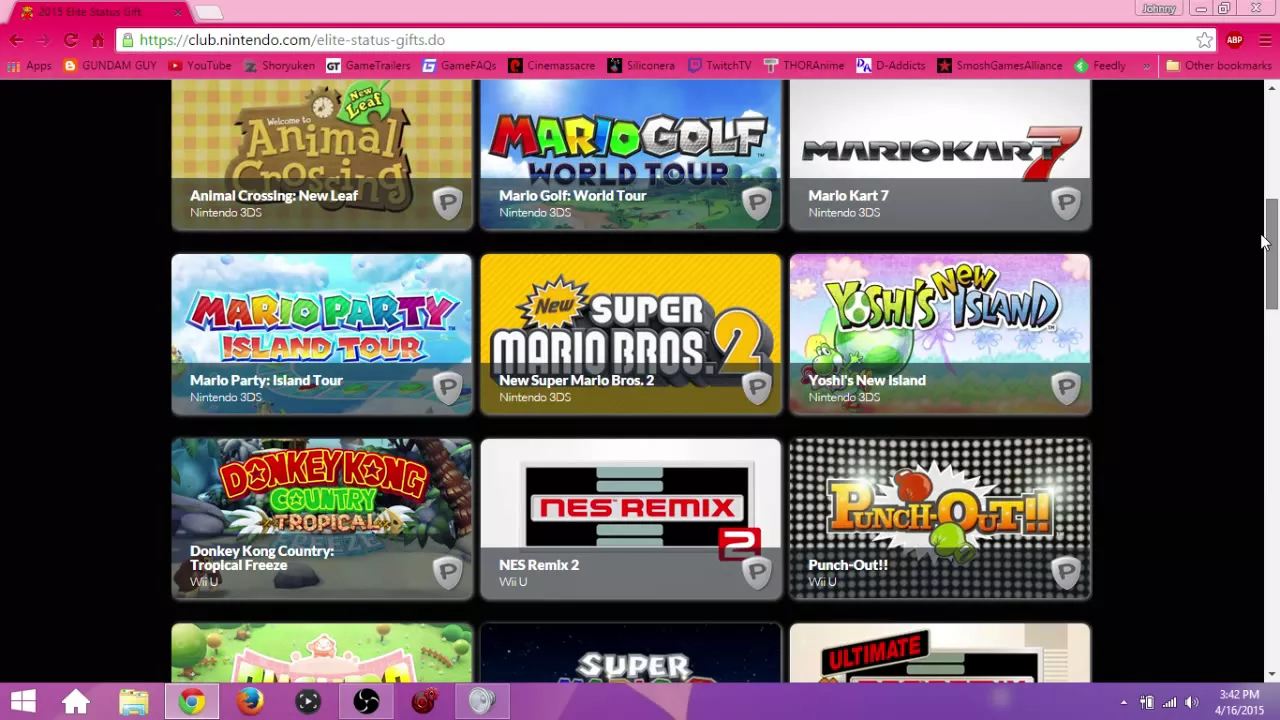This screenshot has width=1280, height=720.
Task: Open the Feedly bookmark
Action: (1100, 66)
